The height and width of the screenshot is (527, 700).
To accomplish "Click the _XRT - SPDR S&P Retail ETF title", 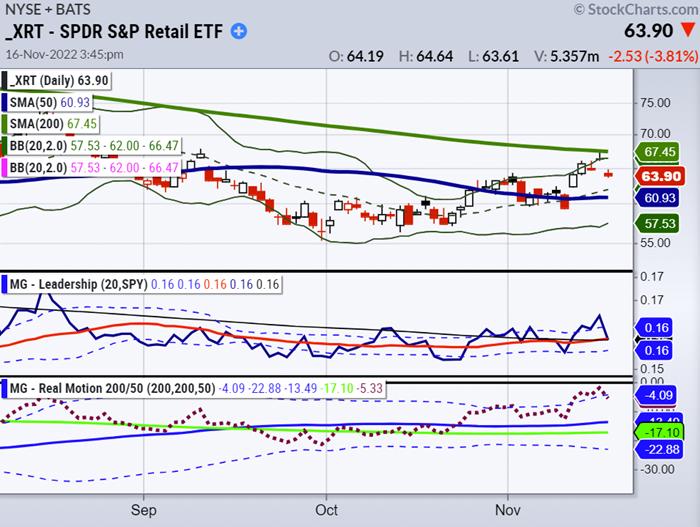I will [x=116, y=32].
